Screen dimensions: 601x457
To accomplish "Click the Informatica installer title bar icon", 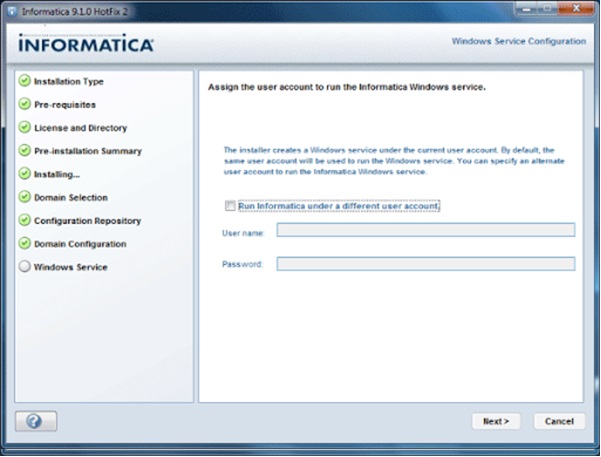I will (x=12, y=11).
